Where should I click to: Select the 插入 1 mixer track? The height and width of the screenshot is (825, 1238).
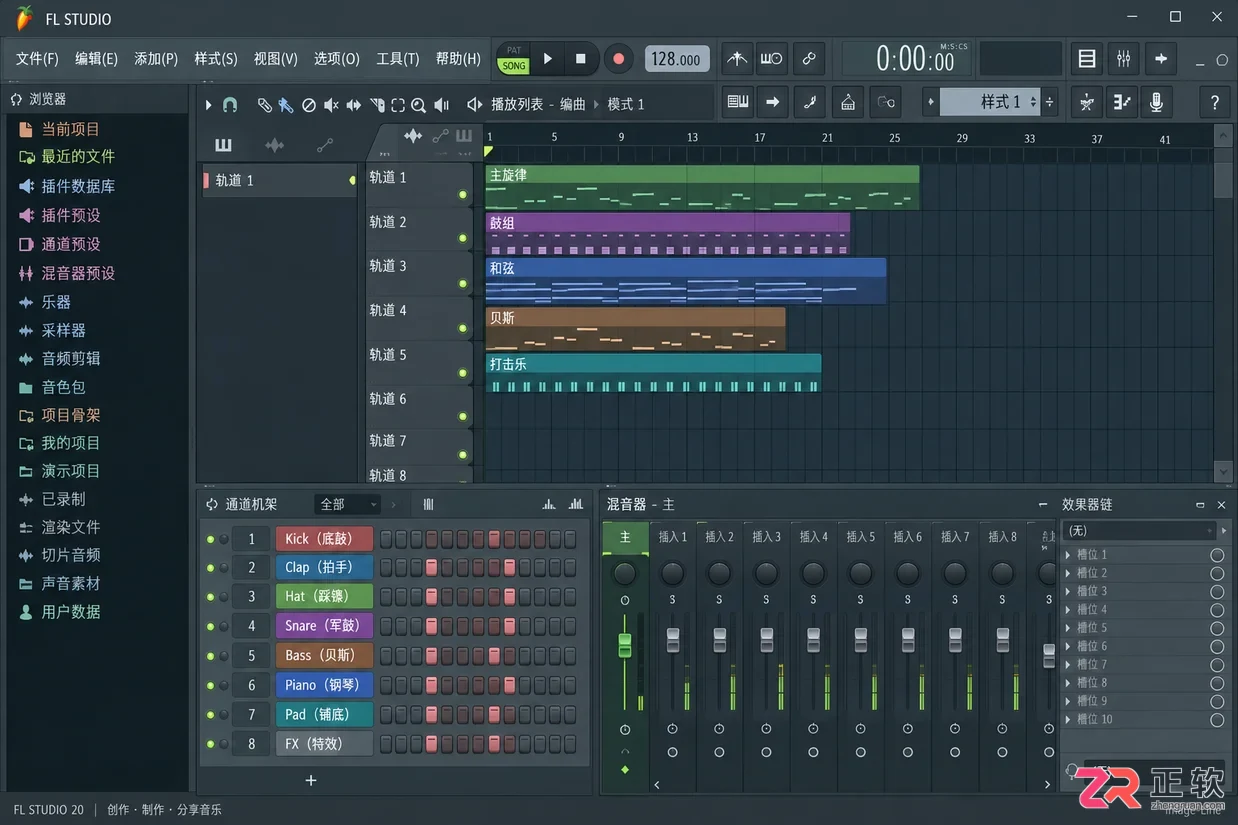pyautogui.click(x=672, y=537)
